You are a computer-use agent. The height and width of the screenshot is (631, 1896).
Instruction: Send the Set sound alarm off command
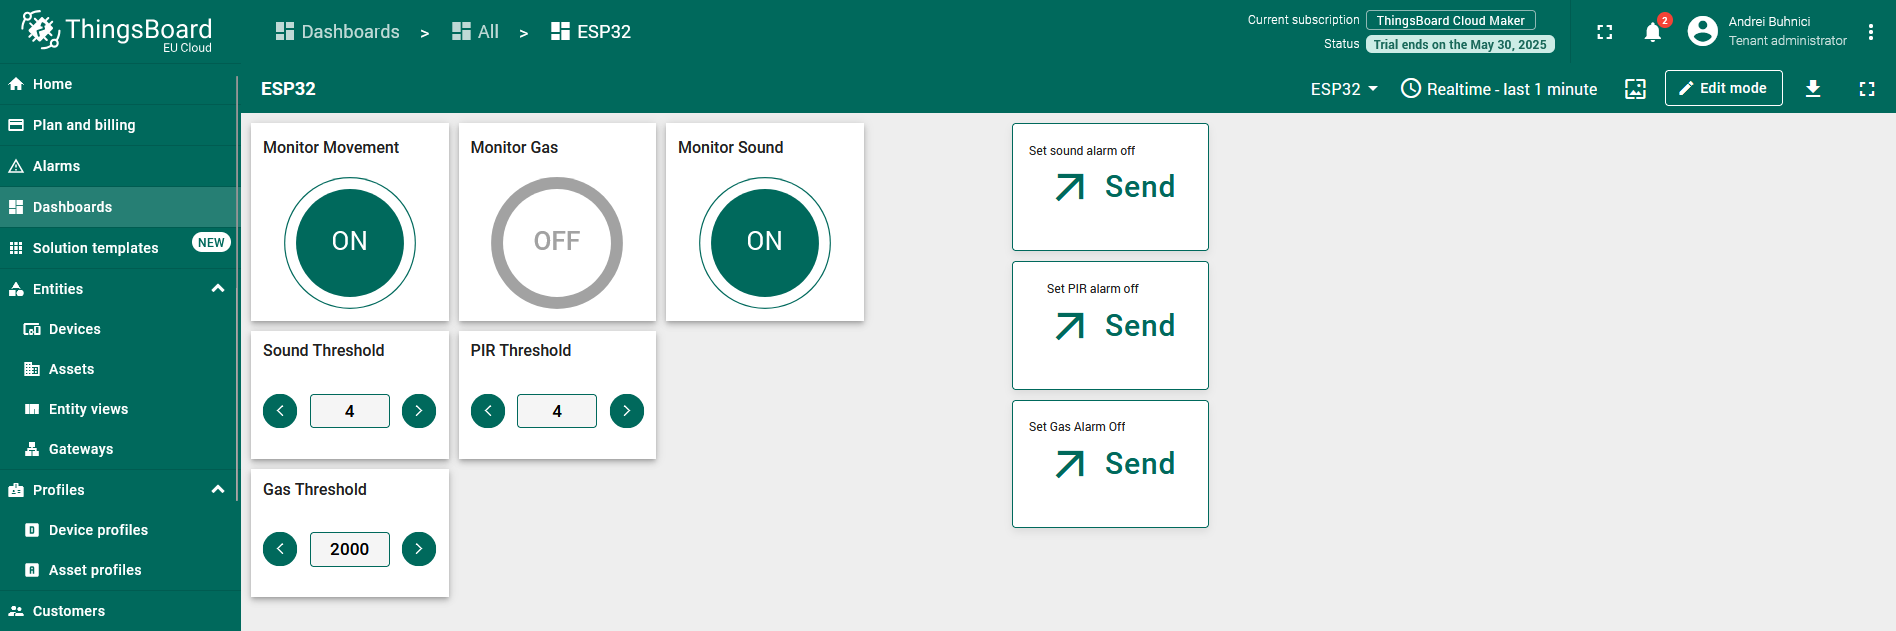coord(1110,187)
